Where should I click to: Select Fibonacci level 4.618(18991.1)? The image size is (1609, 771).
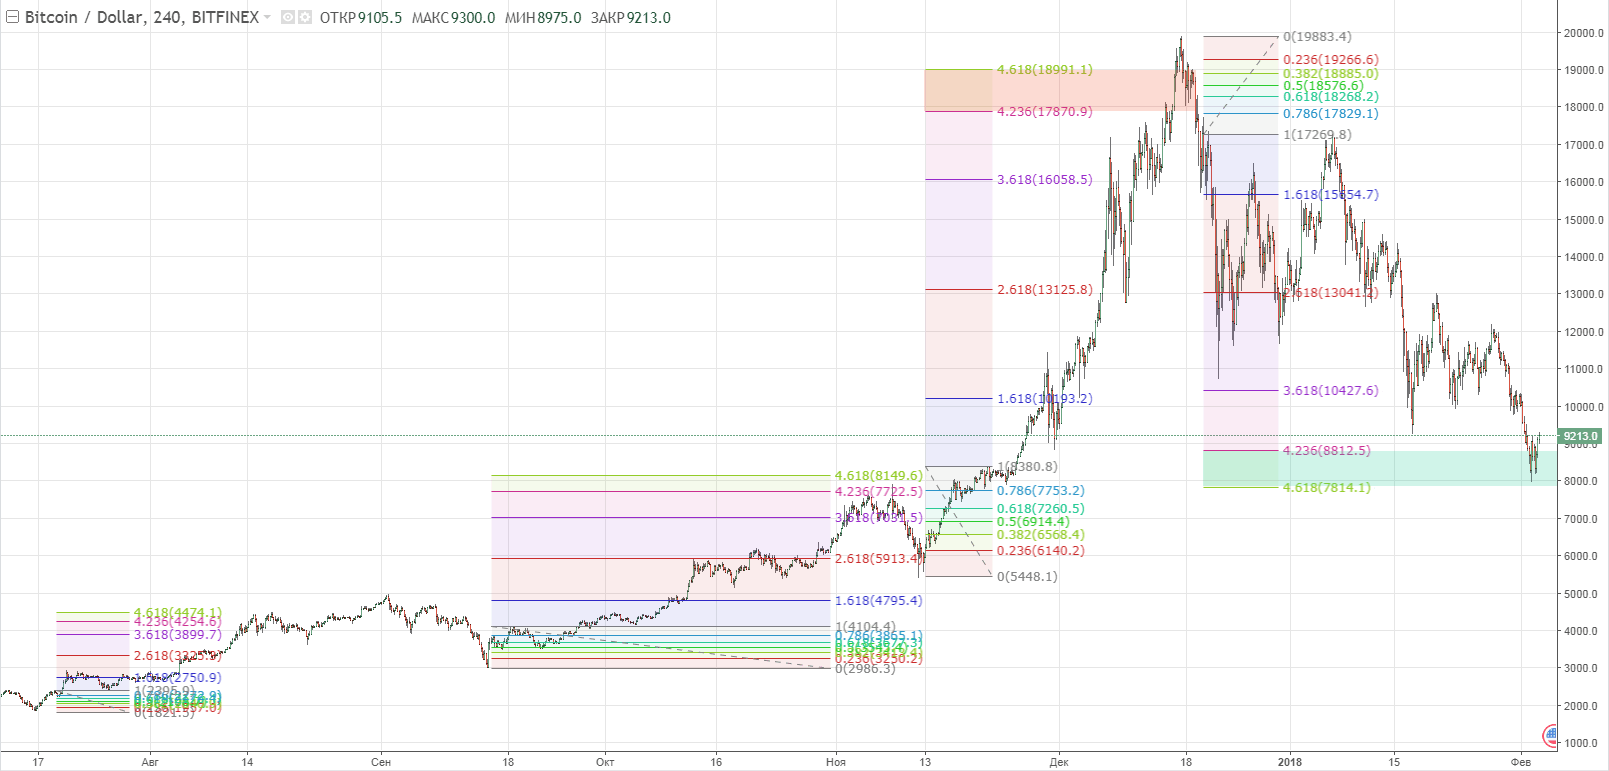pyautogui.click(x=1044, y=70)
